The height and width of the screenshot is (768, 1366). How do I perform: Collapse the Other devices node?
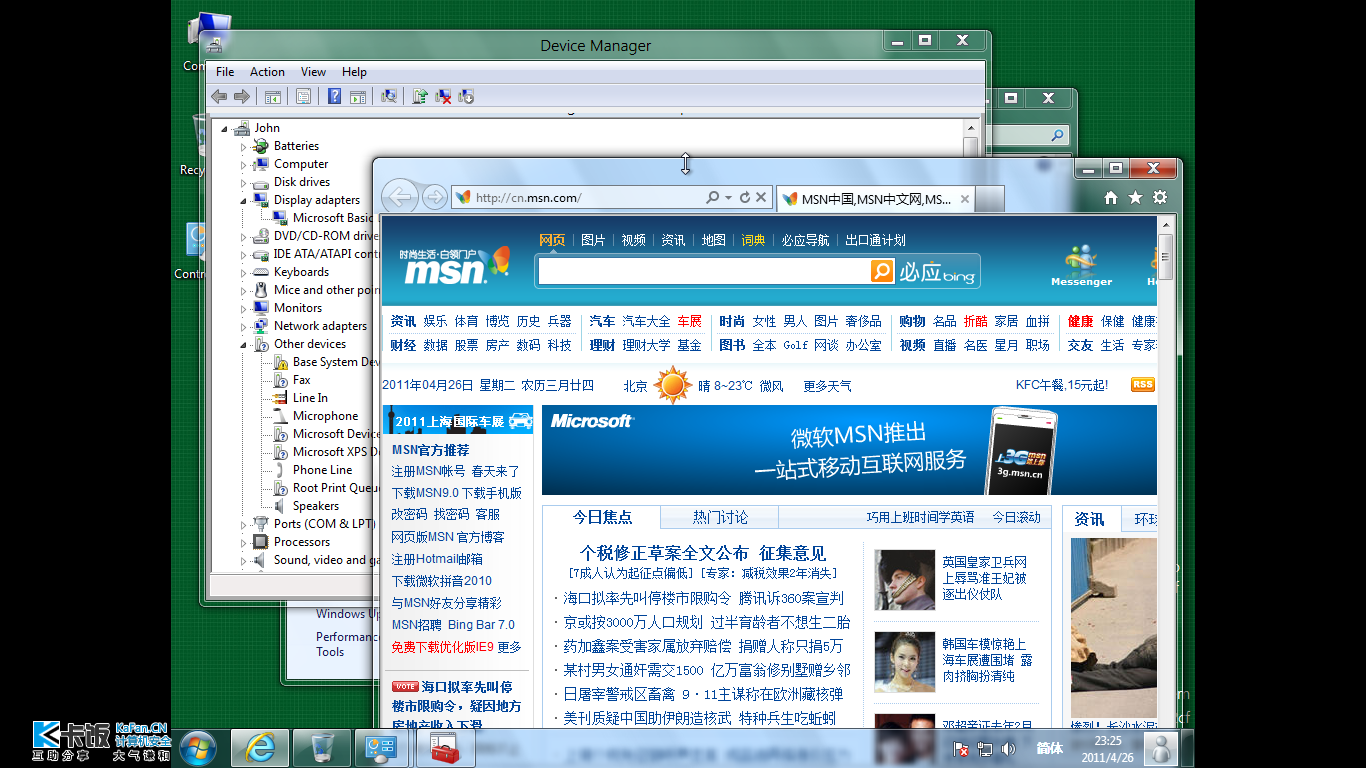point(243,344)
